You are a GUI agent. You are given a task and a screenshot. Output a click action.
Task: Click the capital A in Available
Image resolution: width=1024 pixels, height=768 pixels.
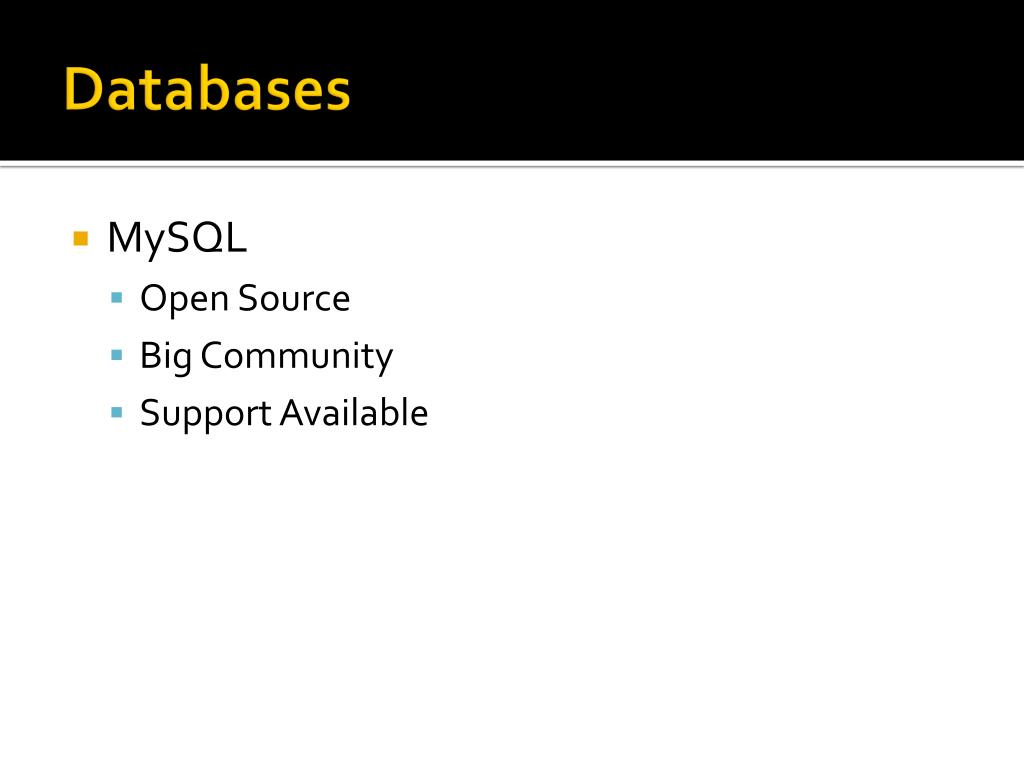click(290, 413)
